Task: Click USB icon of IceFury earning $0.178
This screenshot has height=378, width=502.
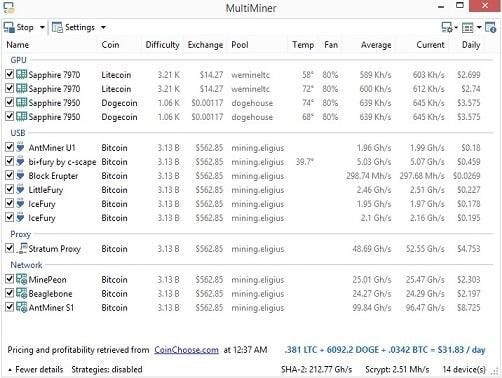Action: (21, 203)
